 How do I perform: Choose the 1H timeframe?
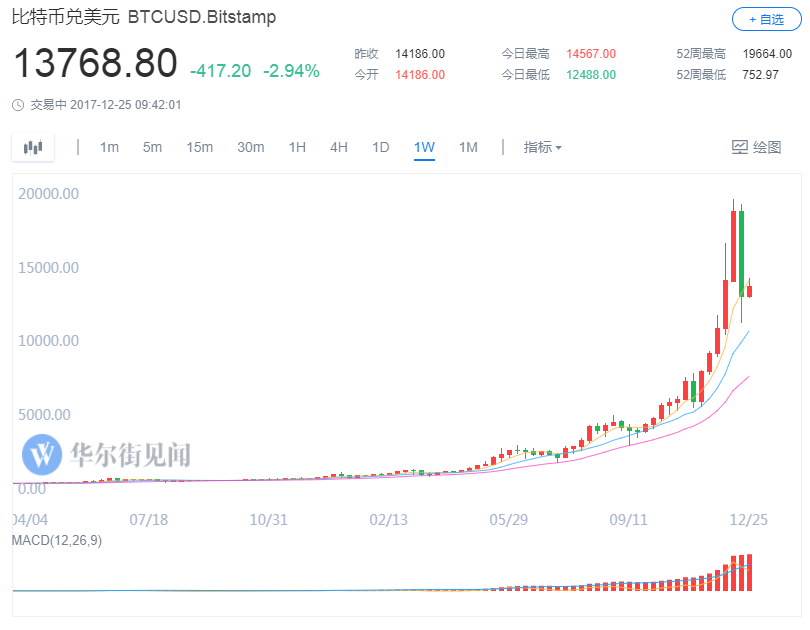(x=297, y=147)
